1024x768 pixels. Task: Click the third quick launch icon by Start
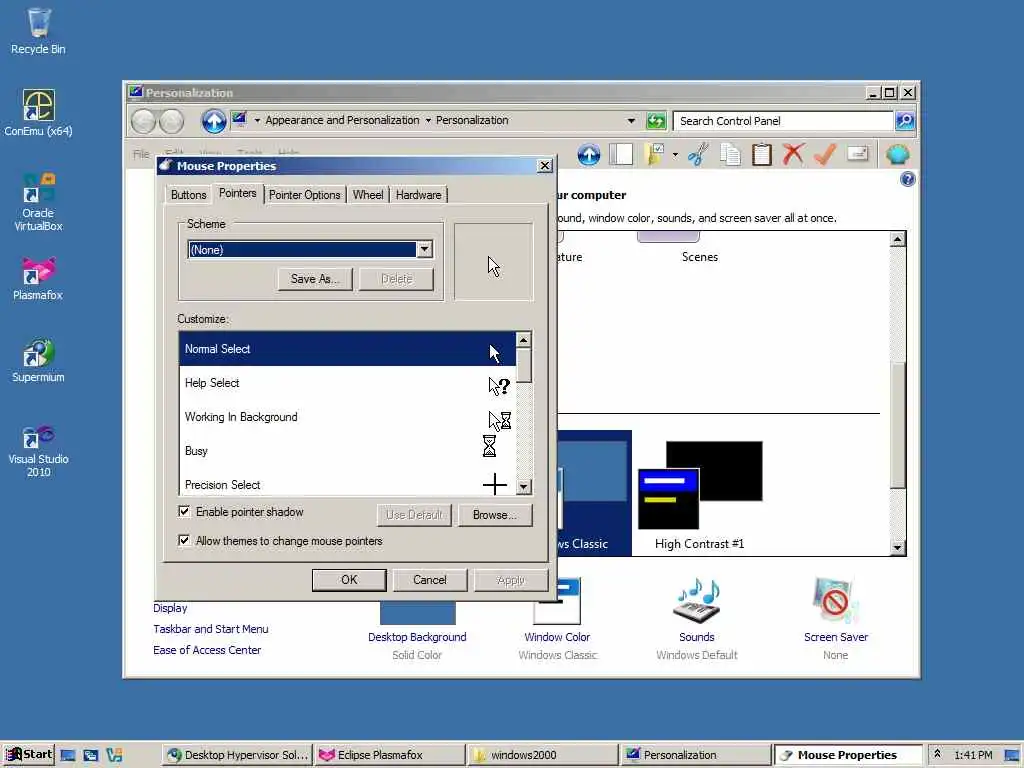coord(114,756)
